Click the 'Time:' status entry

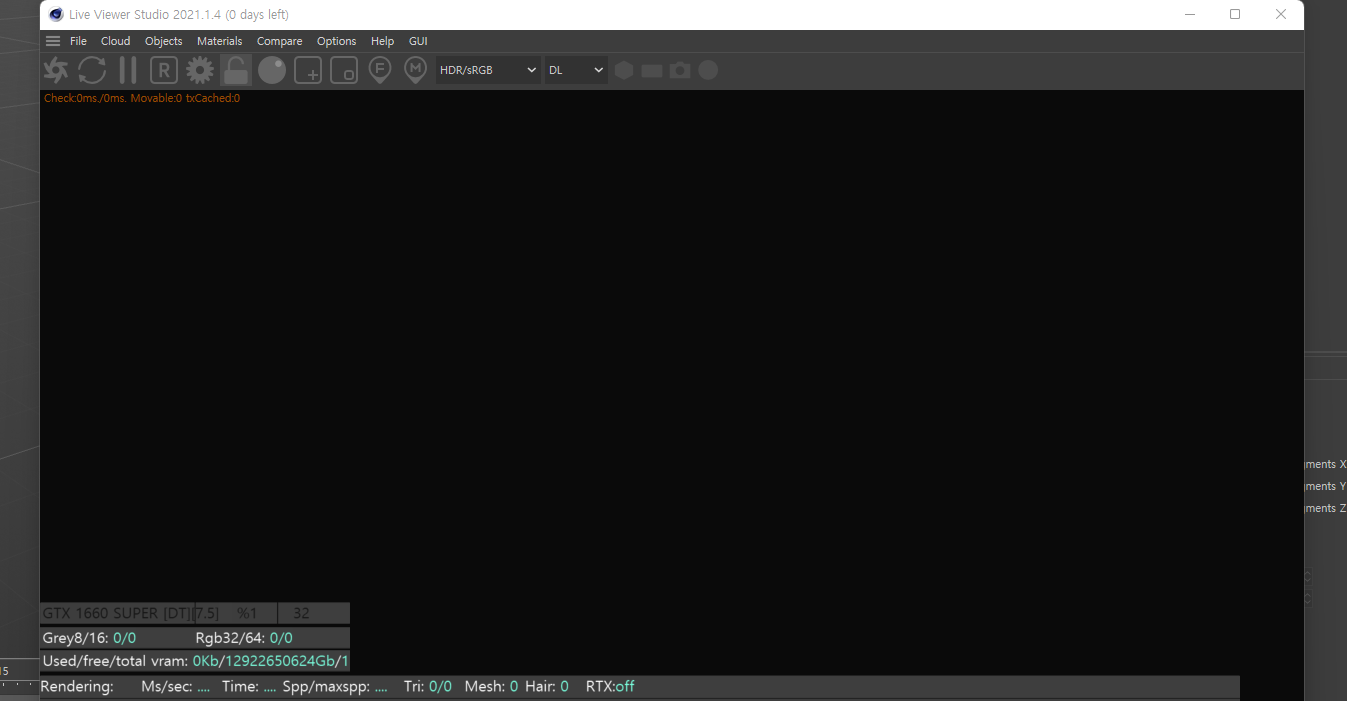tap(249, 687)
